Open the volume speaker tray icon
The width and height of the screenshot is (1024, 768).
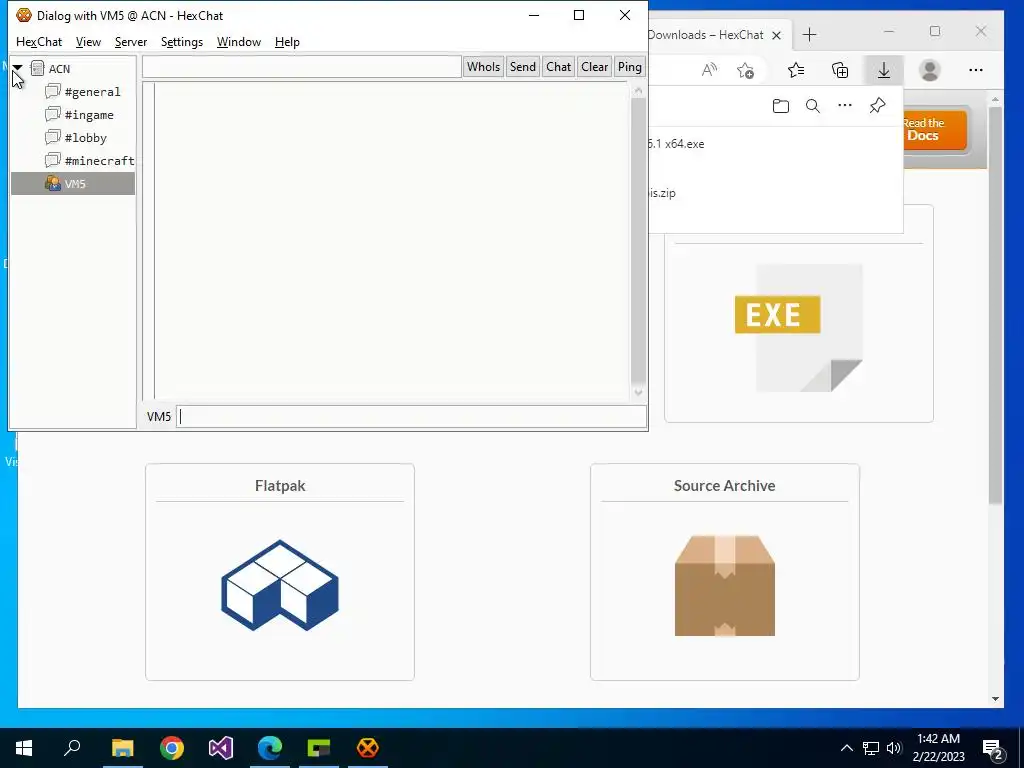[x=894, y=748]
